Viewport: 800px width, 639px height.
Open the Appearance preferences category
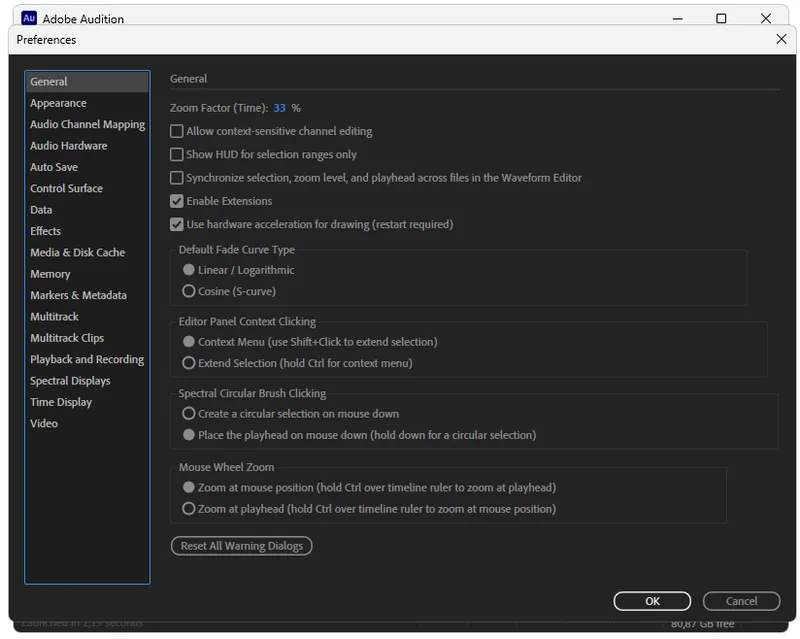(87, 103)
